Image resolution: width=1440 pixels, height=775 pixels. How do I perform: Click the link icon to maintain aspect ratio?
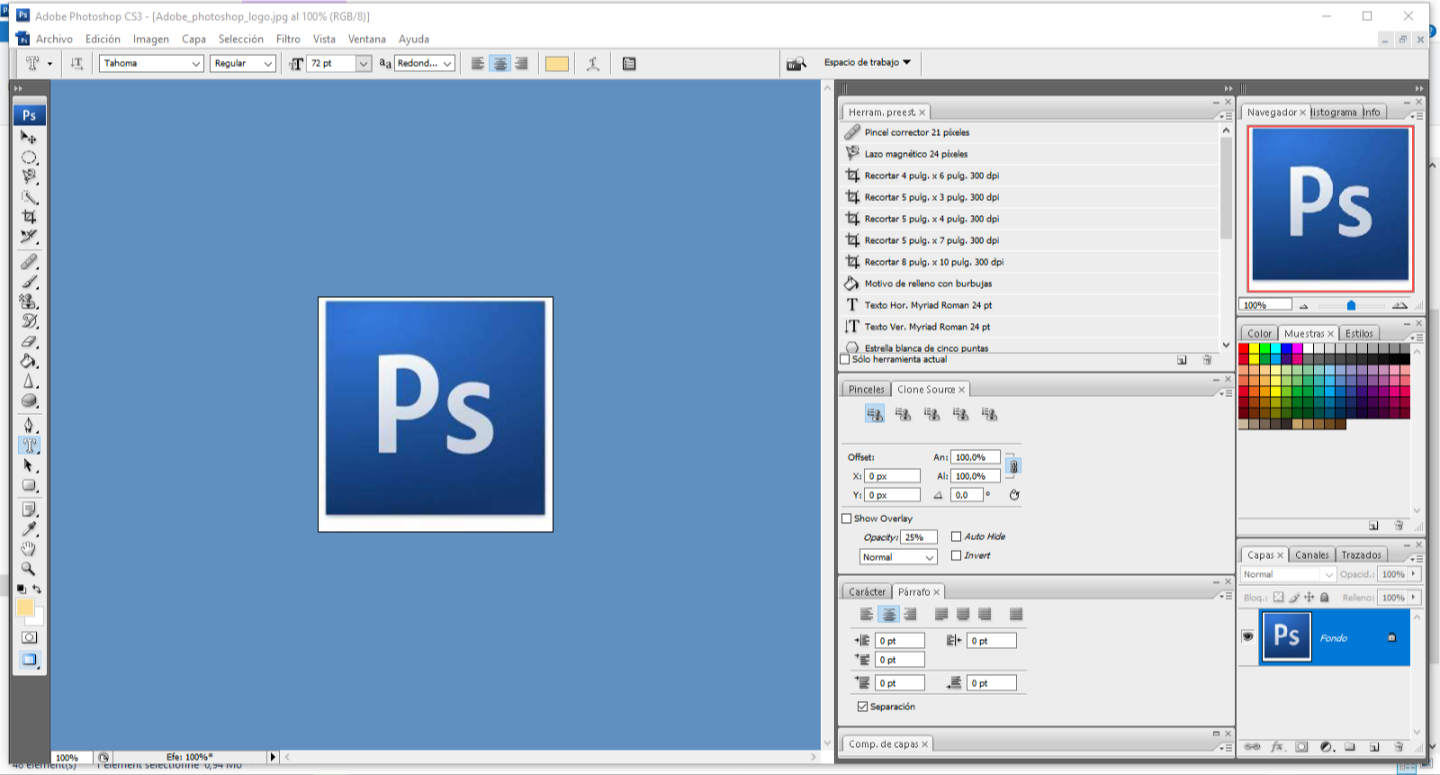tap(1012, 466)
